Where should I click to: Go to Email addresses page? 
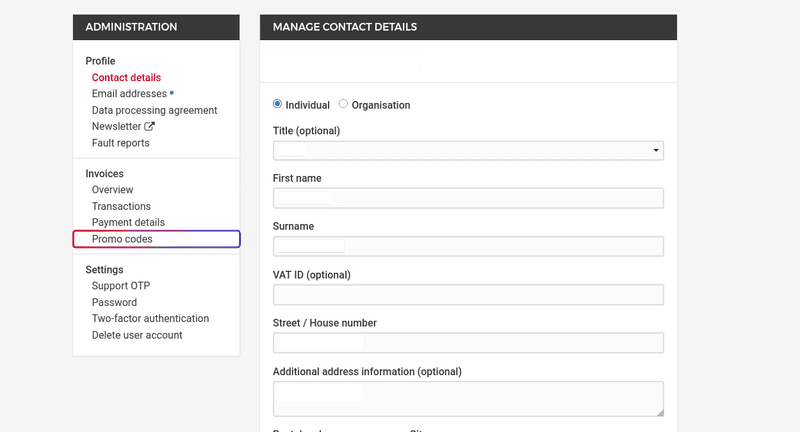point(129,94)
